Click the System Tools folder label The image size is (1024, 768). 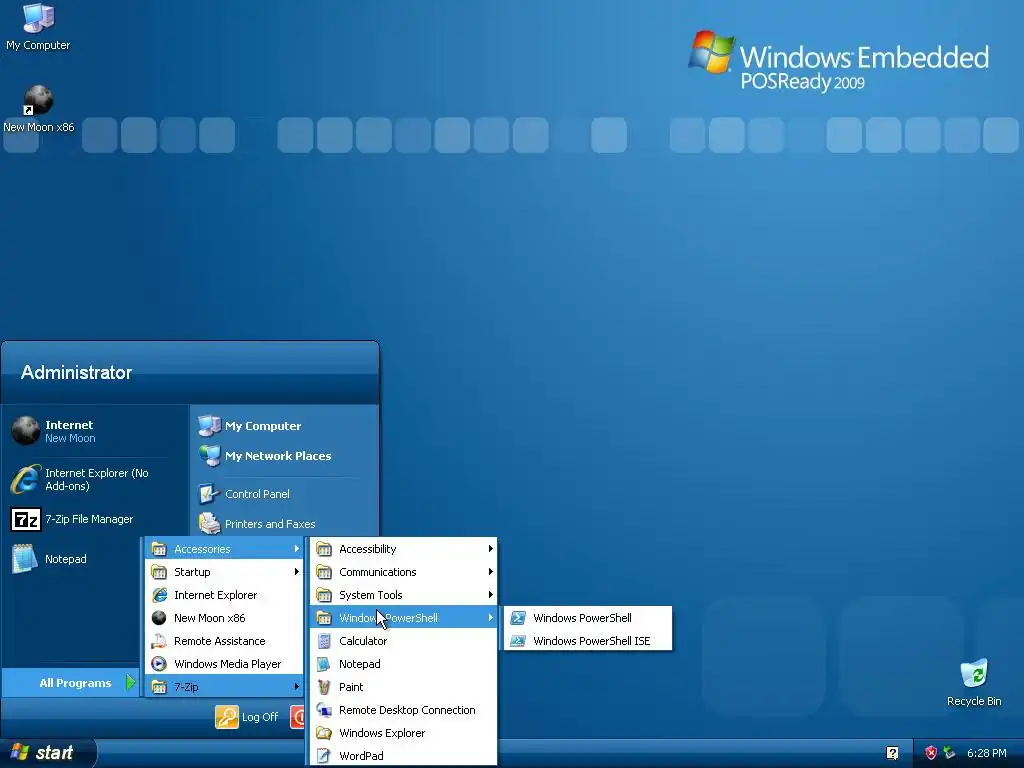click(x=370, y=595)
